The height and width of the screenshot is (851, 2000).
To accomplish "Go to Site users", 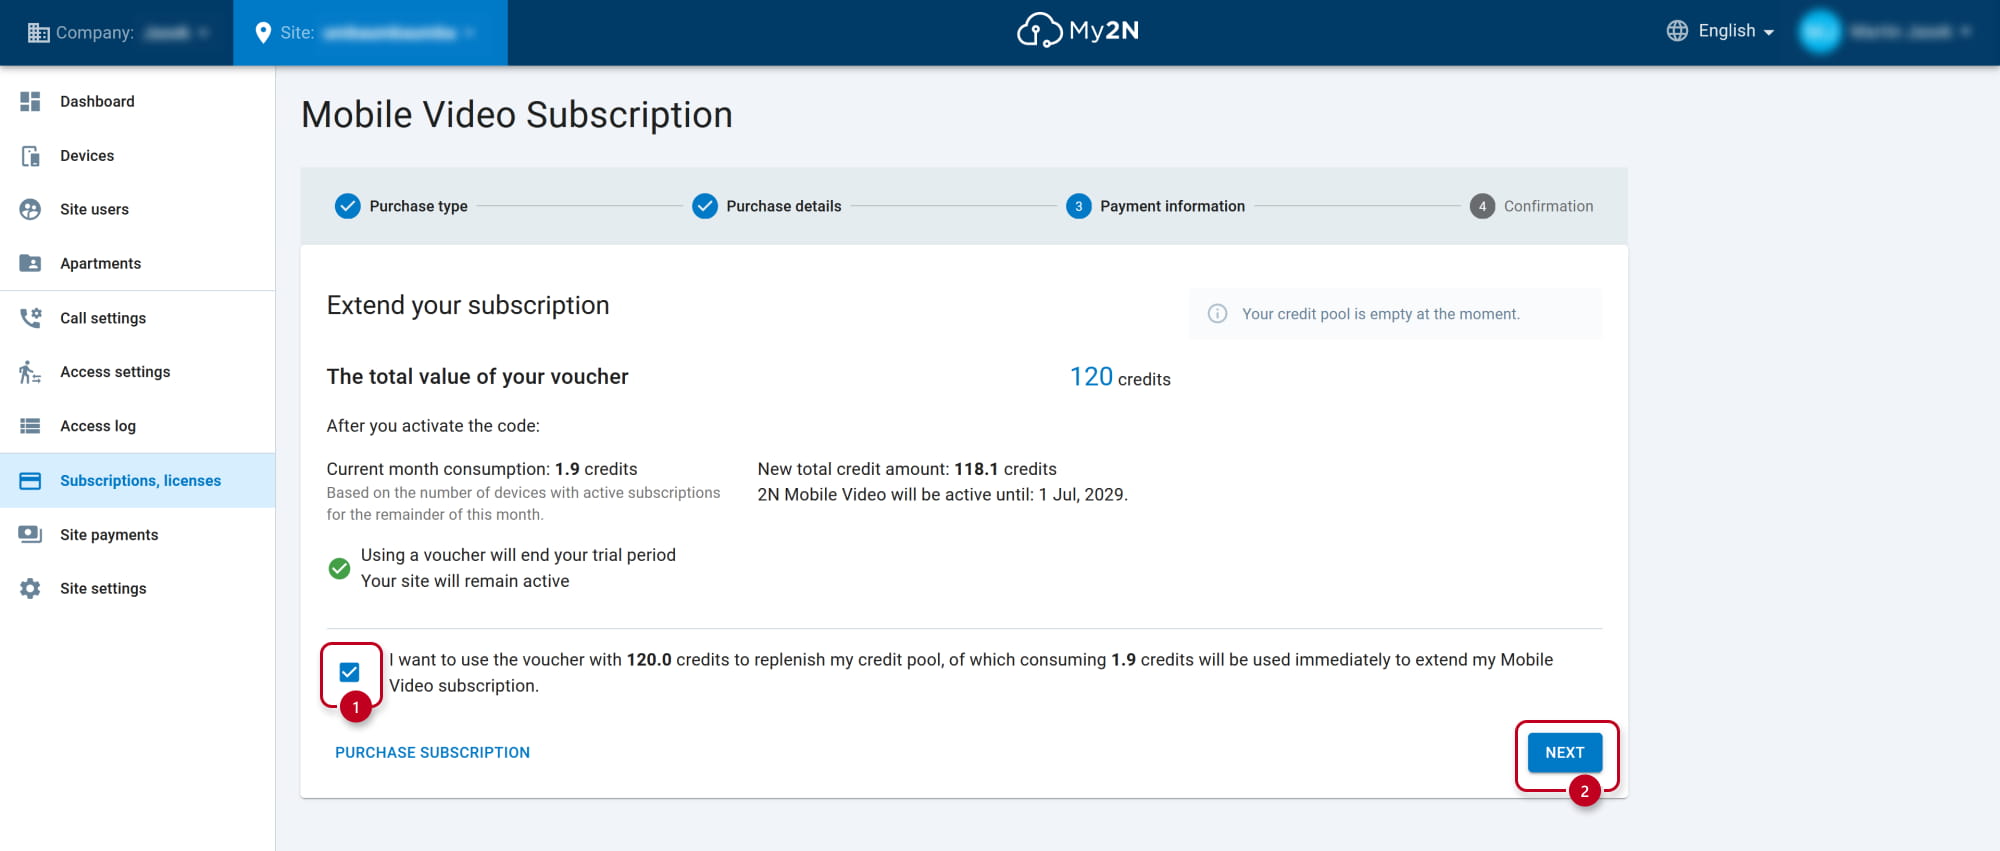I will tap(137, 209).
